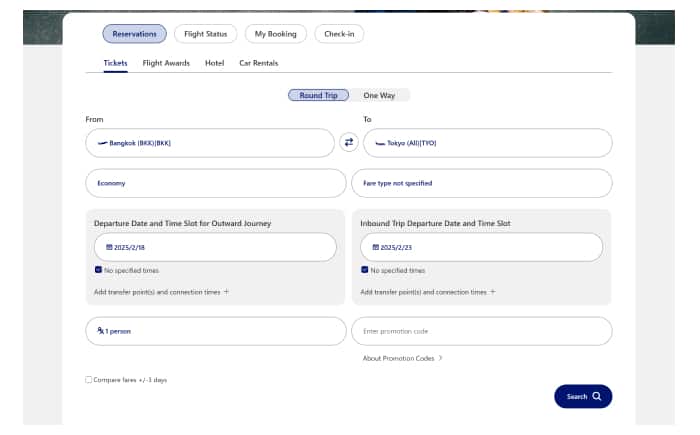
Task: Open the Fare type not specified dropdown
Action: [x=481, y=184]
